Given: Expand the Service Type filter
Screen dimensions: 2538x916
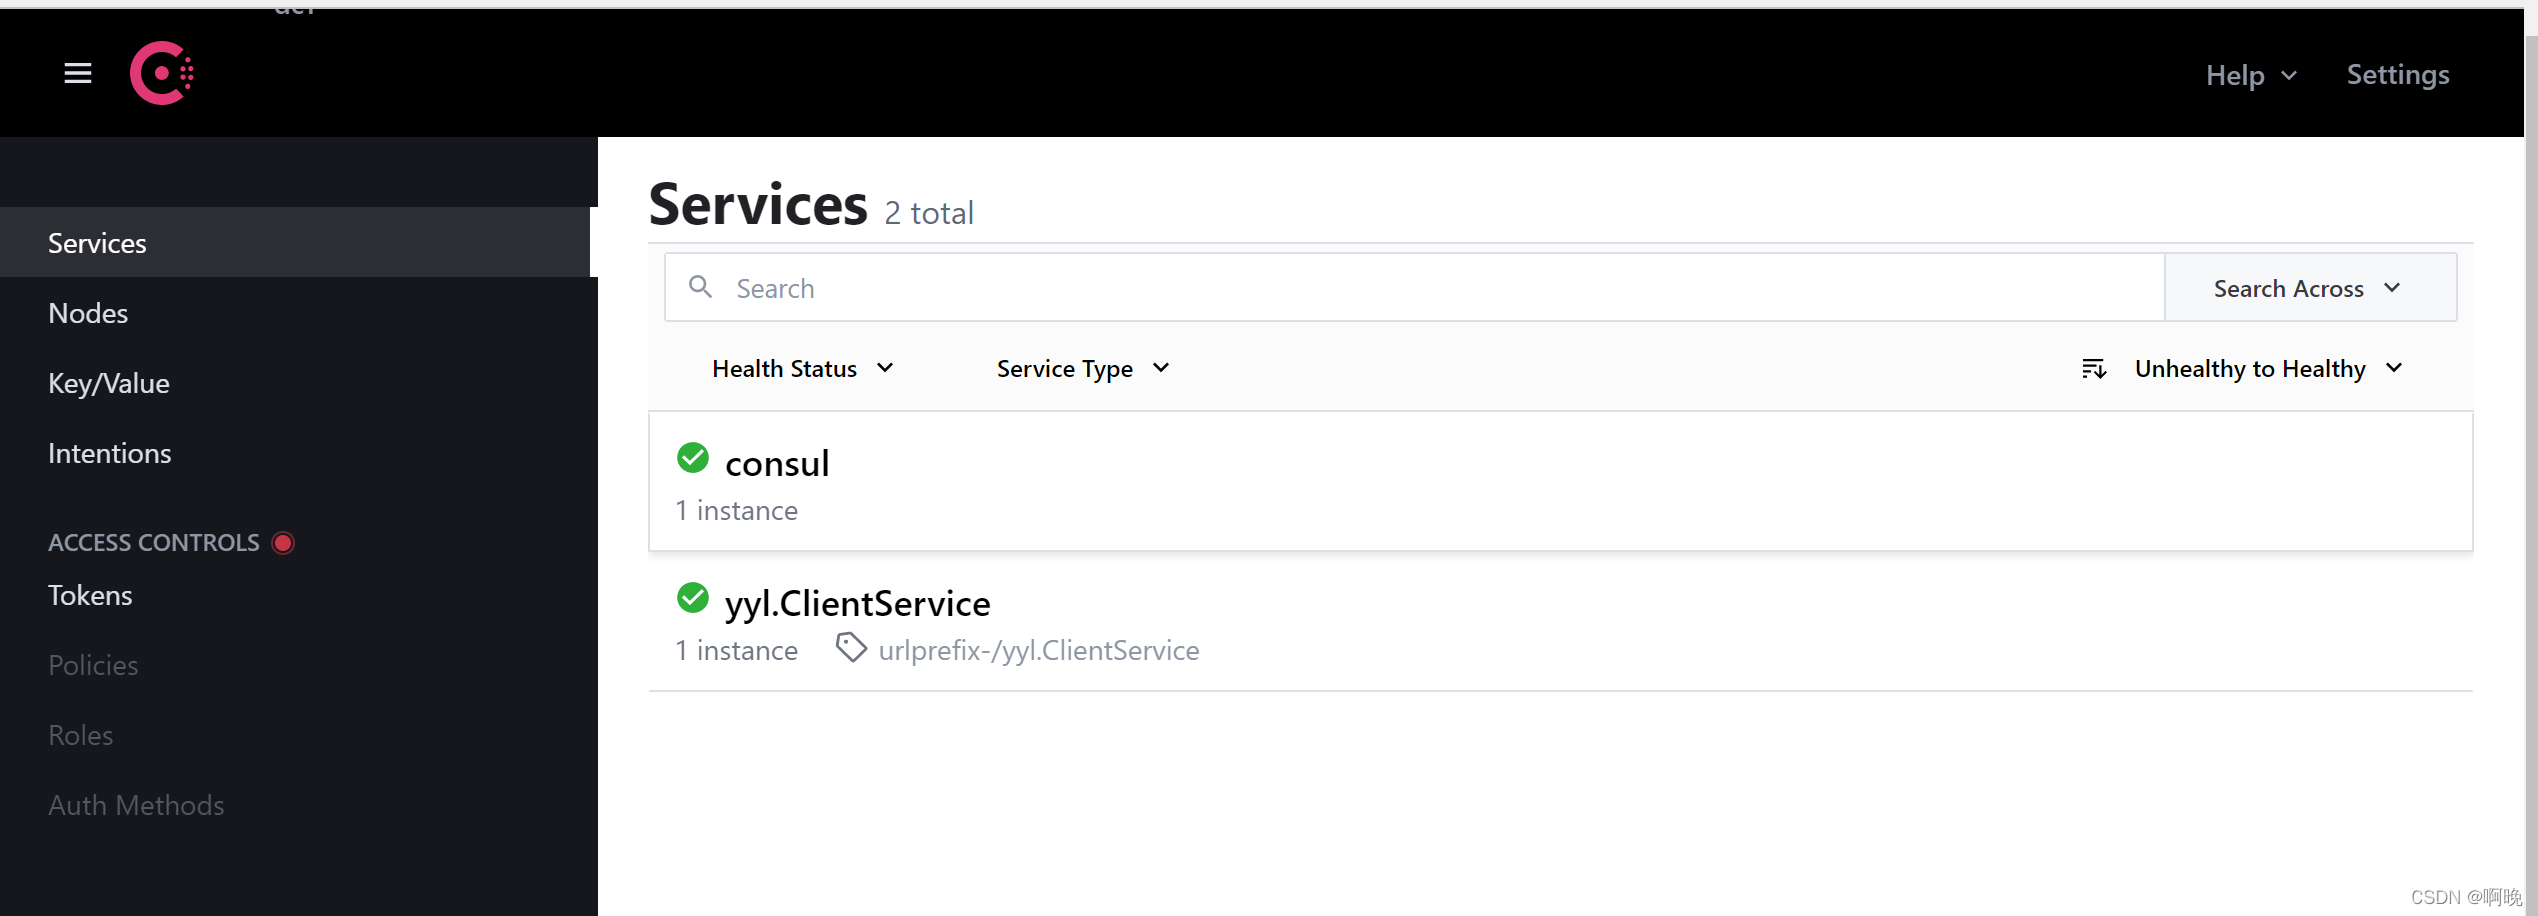Looking at the screenshot, I should pyautogui.click(x=1082, y=368).
